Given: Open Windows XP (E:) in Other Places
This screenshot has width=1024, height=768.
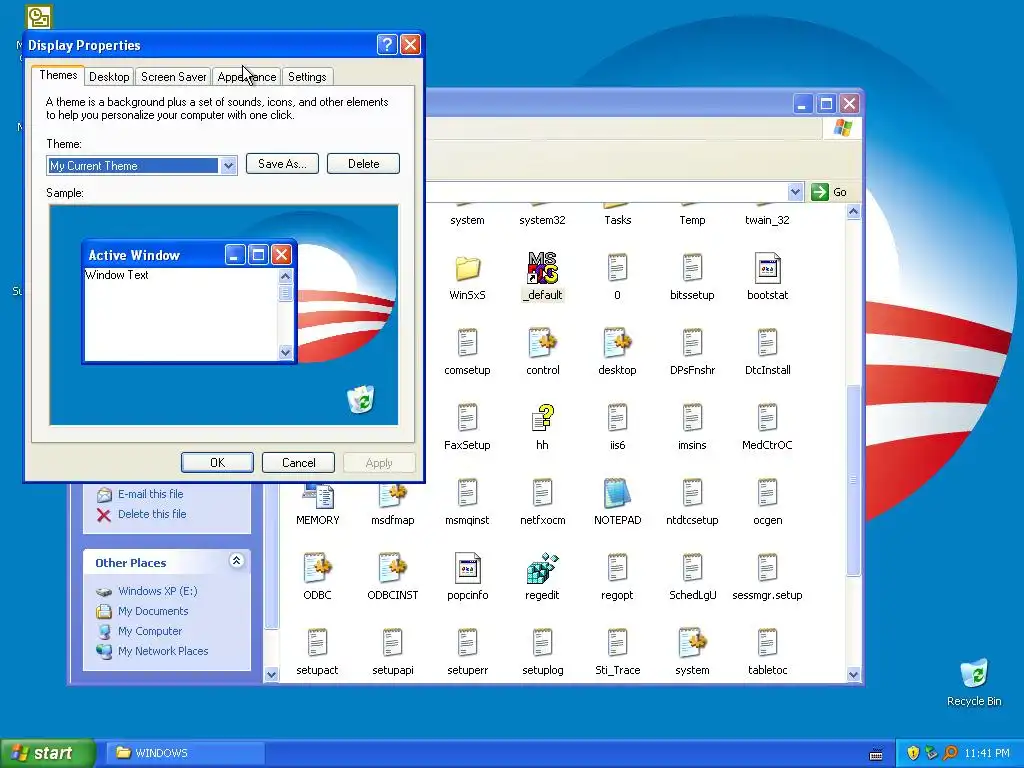Looking at the screenshot, I should pos(157,591).
